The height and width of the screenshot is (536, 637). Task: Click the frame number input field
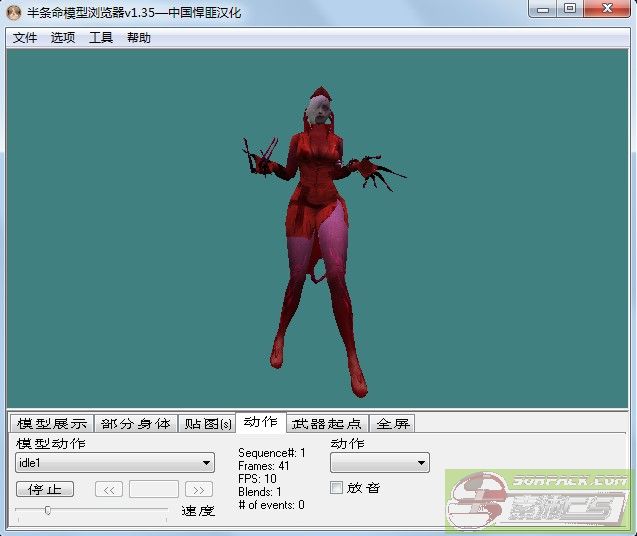[x=154, y=489]
